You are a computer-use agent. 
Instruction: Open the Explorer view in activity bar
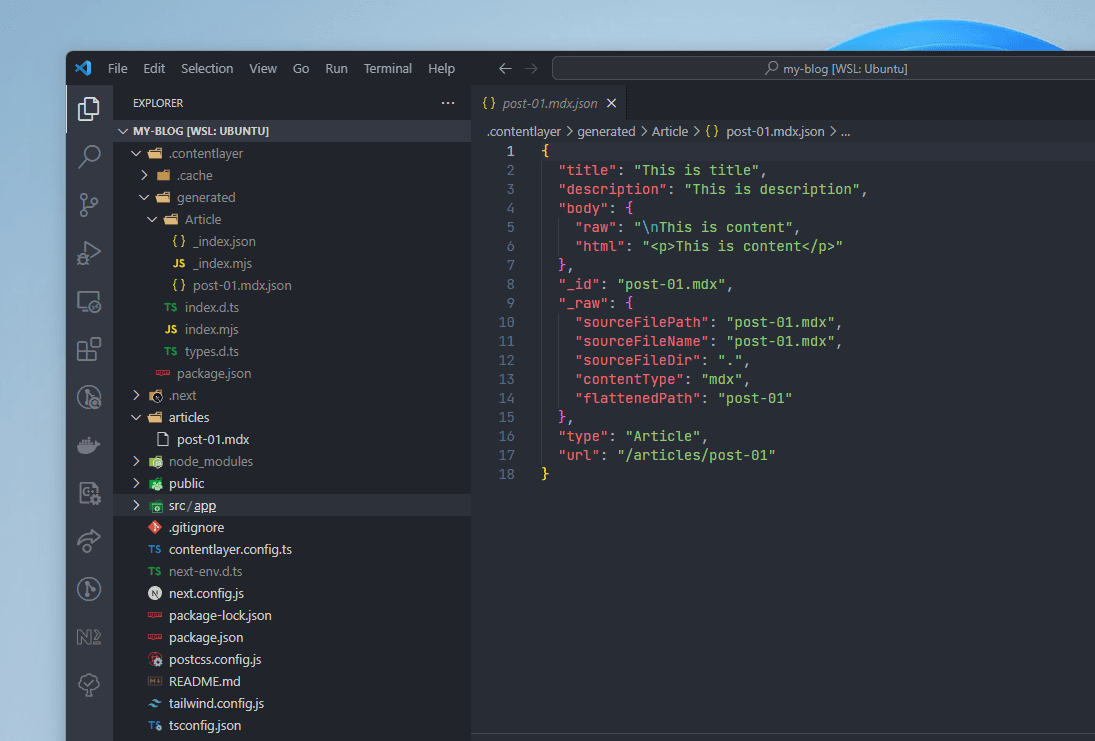pos(89,109)
